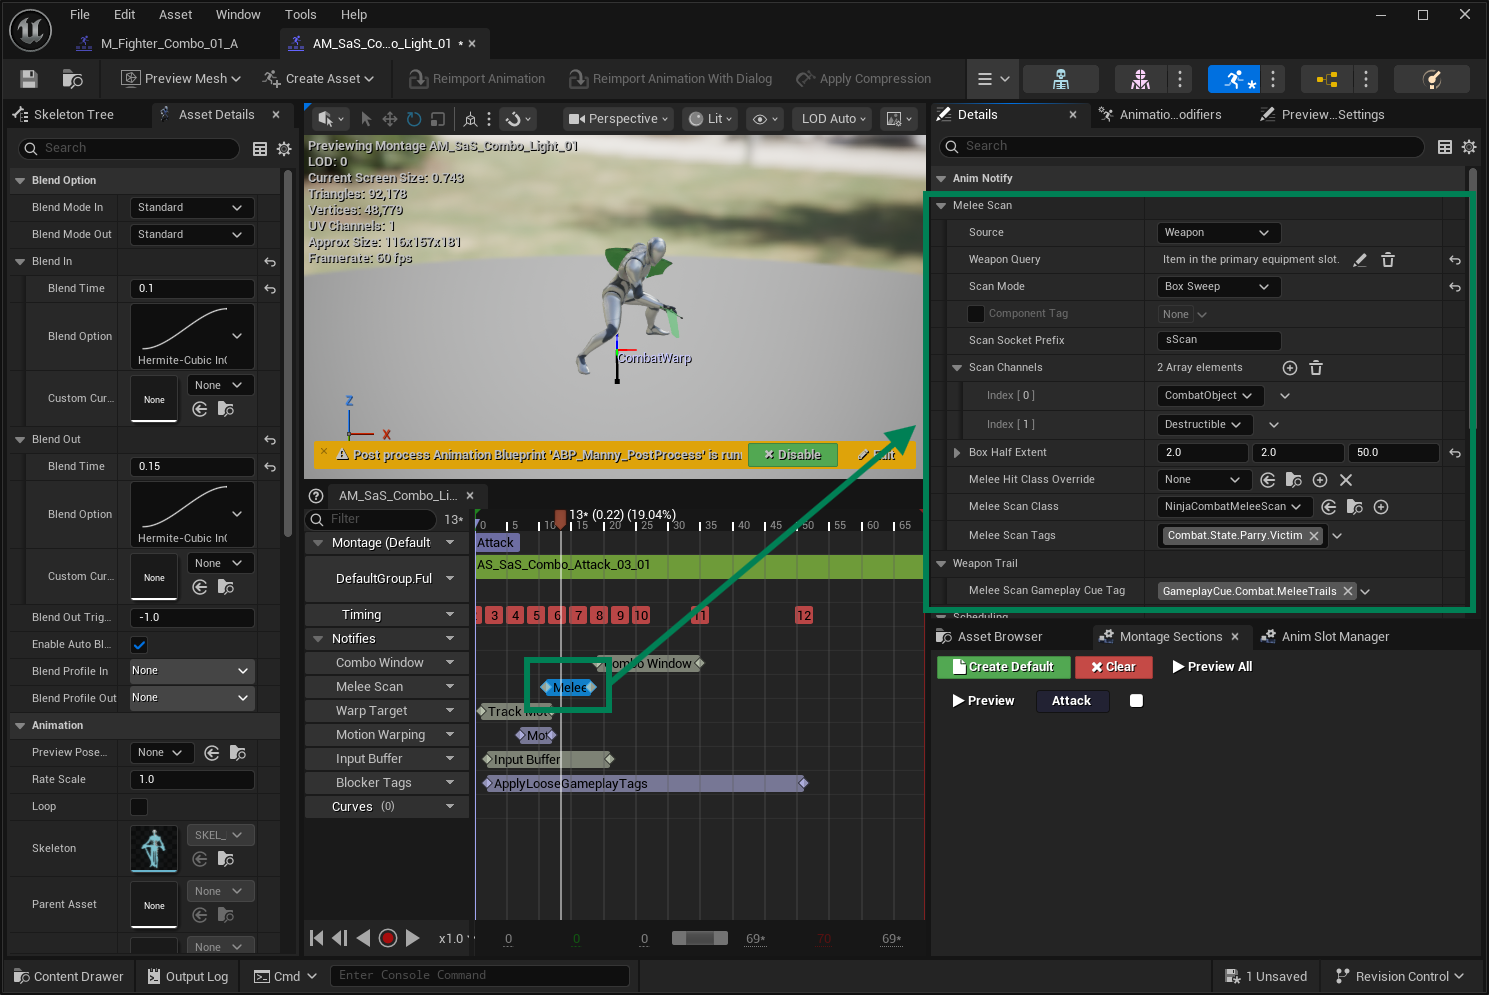1489x995 pixels.
Task: Open the Output Log
Action: (x=188, y=977)
